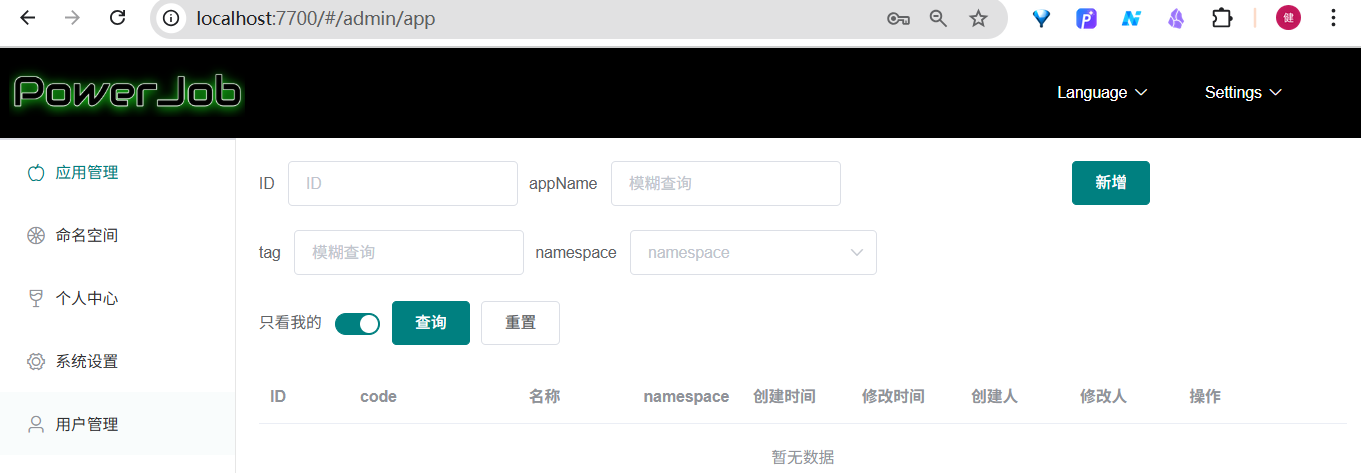This screenshot has width=1361, height=473.
Task: Click the gear icon beside 系统设置
Action: click(36, 361)
